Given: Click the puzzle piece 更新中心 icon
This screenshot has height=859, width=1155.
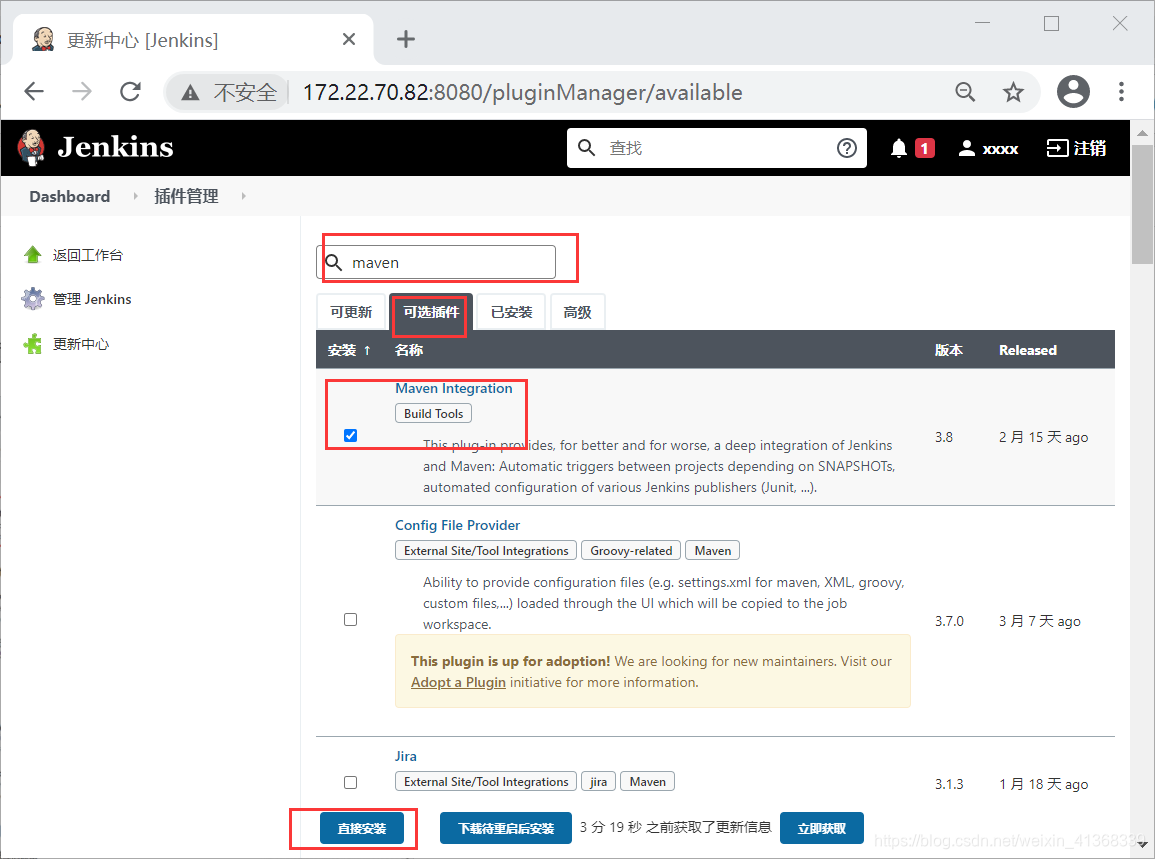Looking at the screenshot, I should (32, 344).
